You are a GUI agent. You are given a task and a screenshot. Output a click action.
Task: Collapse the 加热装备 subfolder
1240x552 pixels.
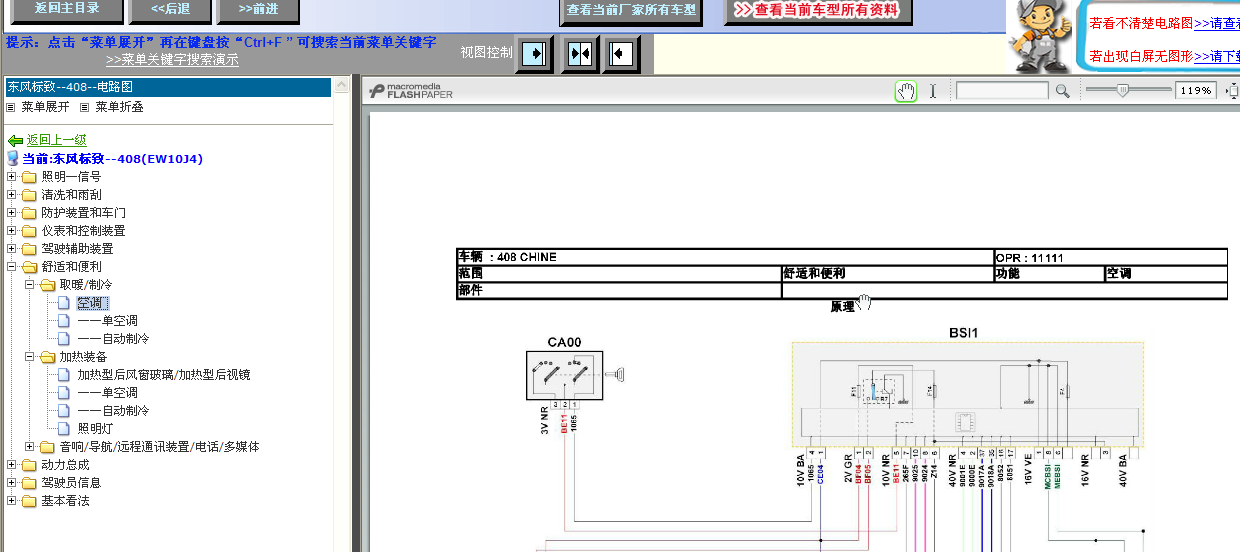29,357
